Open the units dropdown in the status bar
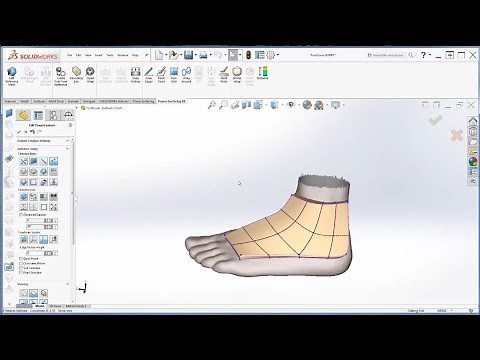Image resolution: width=480 pixels, height=360 pixels. 452,311
